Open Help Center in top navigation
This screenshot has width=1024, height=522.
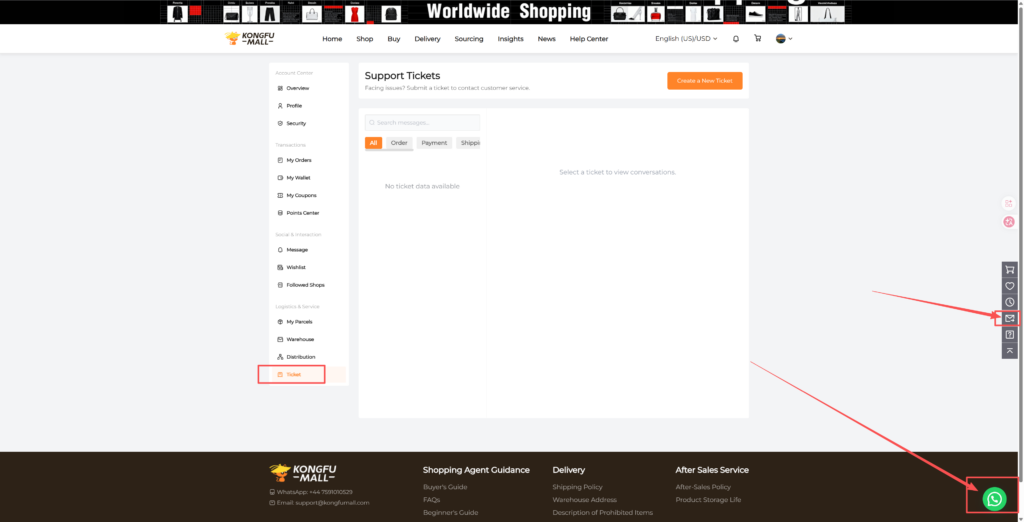[588, 39]
